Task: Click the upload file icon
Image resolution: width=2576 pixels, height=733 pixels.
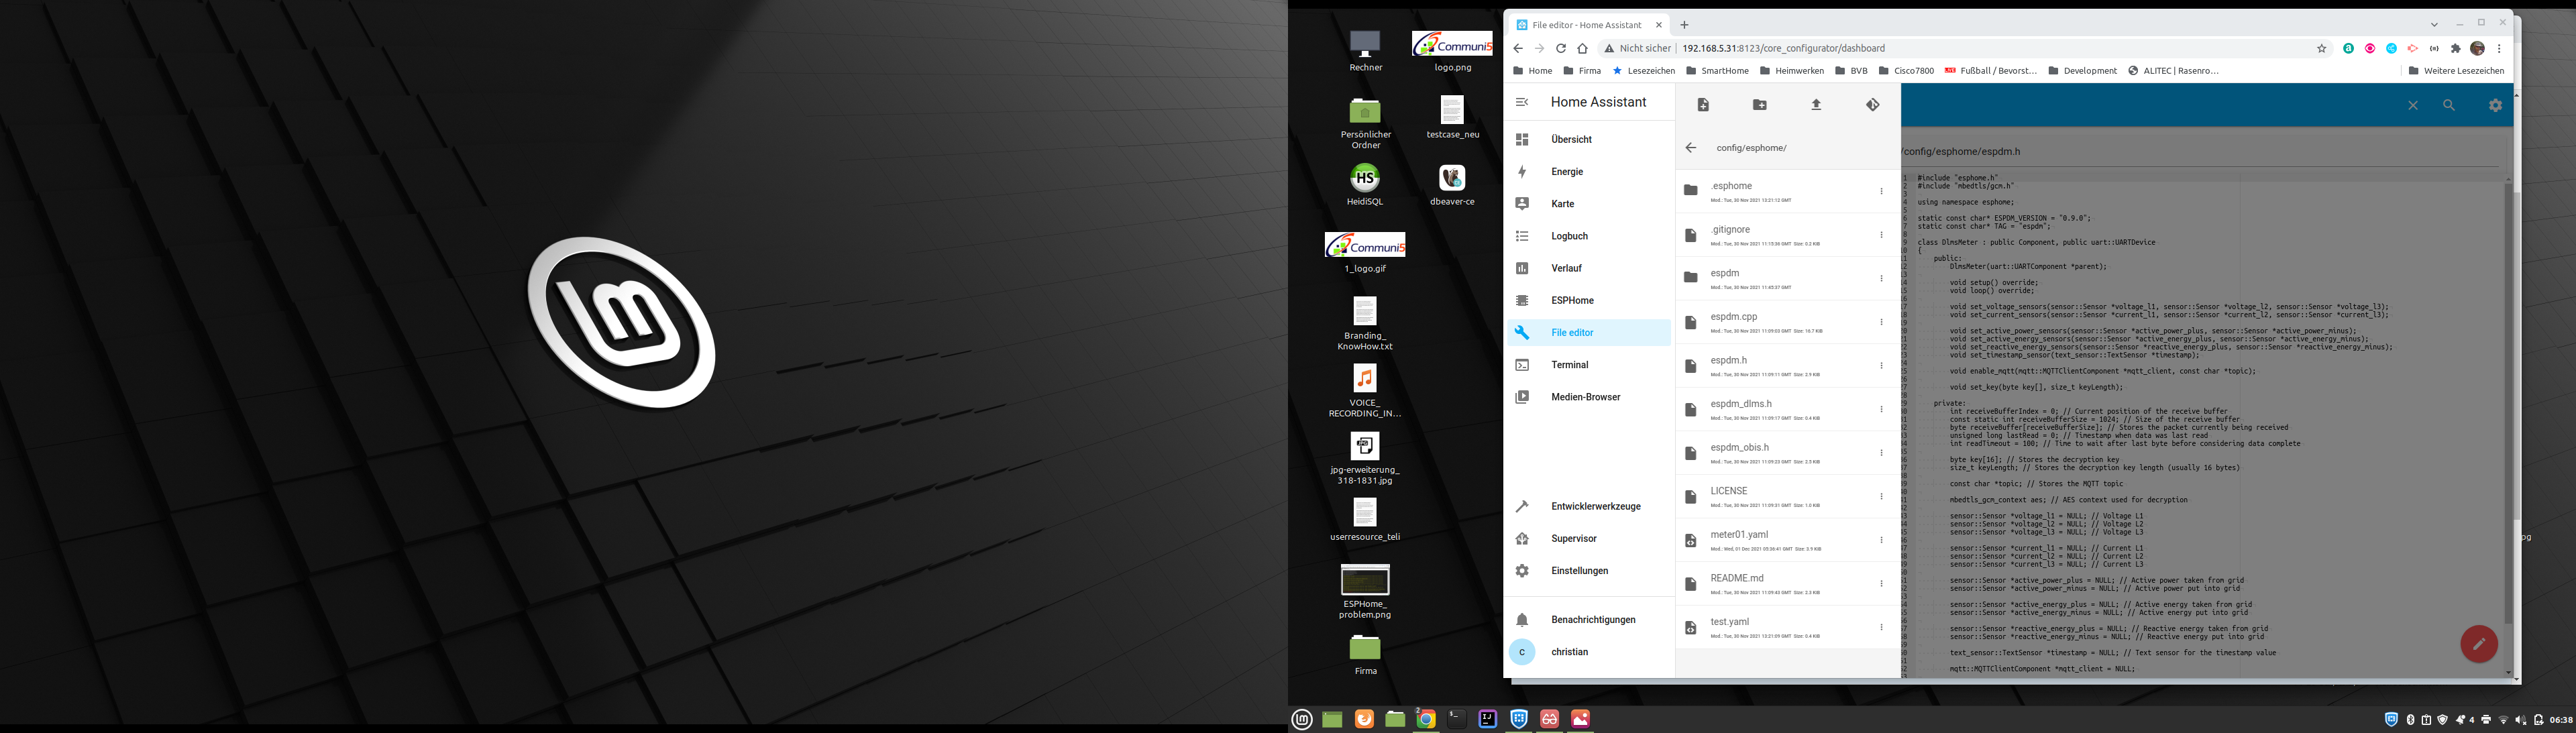Action: click(1816, 105)
